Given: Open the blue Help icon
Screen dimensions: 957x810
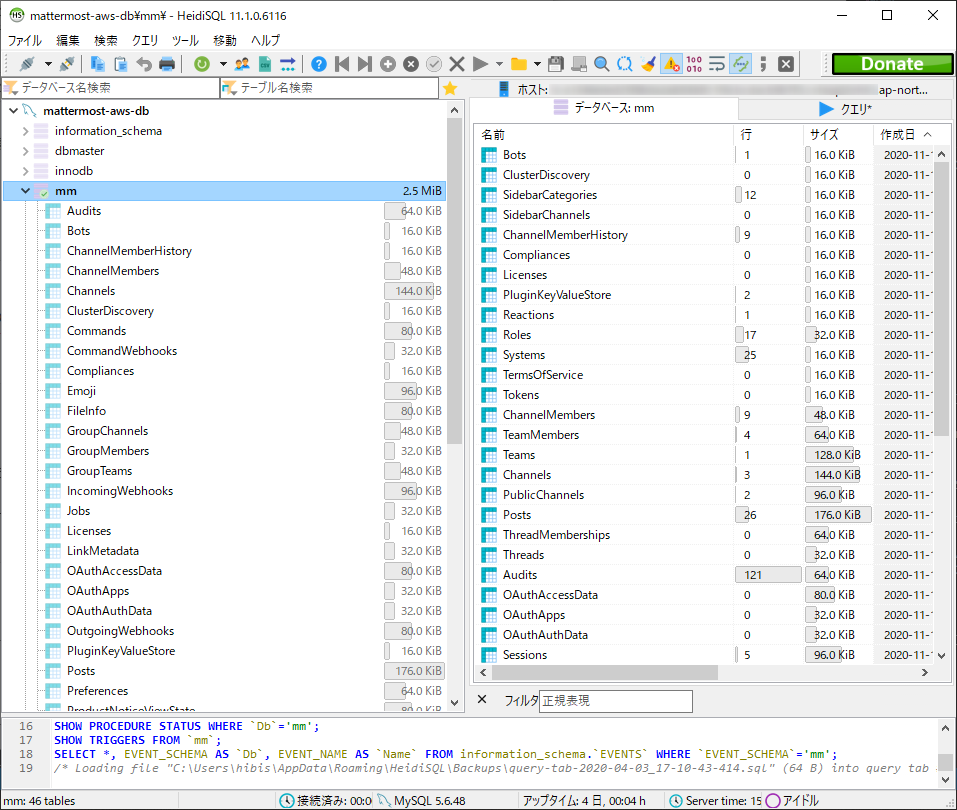Looking at the screenshot, I should [x=319, y=64].
